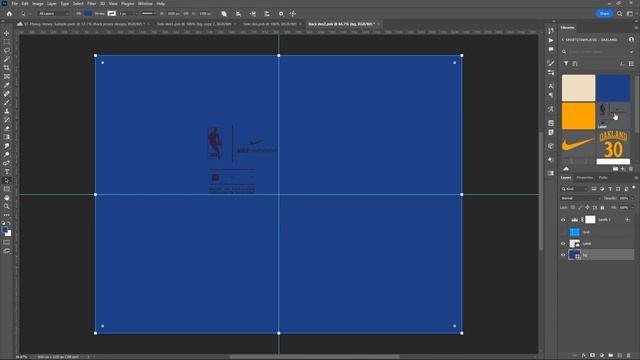The height and width of the screenshot is (360, 640).
Task: Open the path operations icon in options bar
Action: click(224, 13)
